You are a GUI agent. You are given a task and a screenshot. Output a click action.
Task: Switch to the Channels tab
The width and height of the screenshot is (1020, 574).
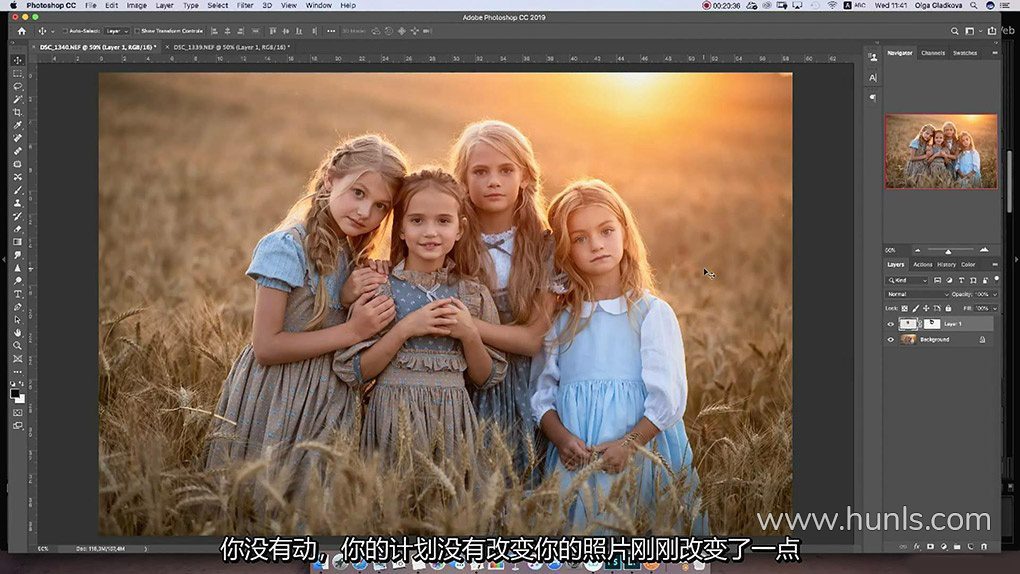933,53
